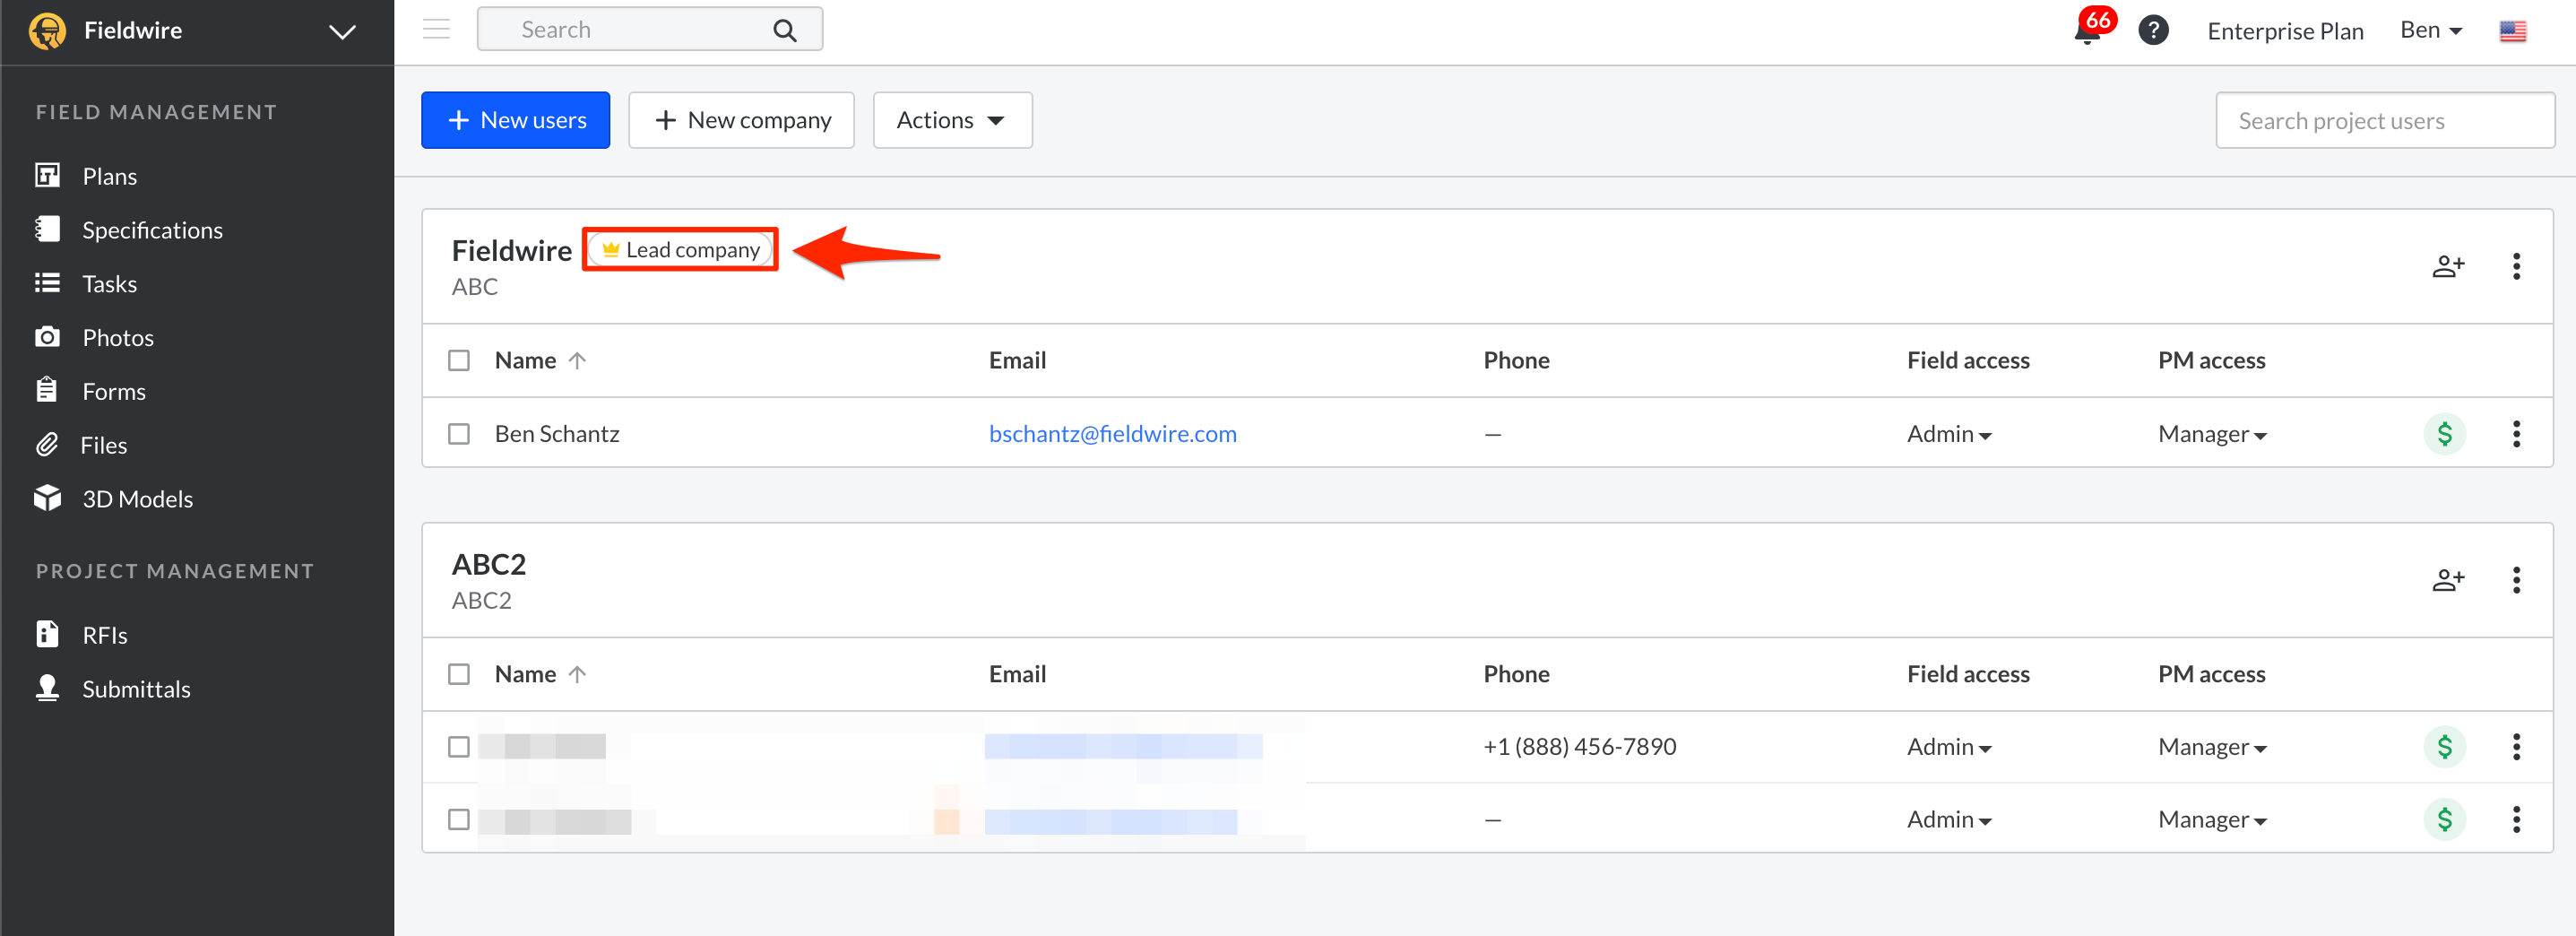Click the US flag language icon
Image resolution: width=2576 pixels, height=936 pixels.
click(2512, 31)
